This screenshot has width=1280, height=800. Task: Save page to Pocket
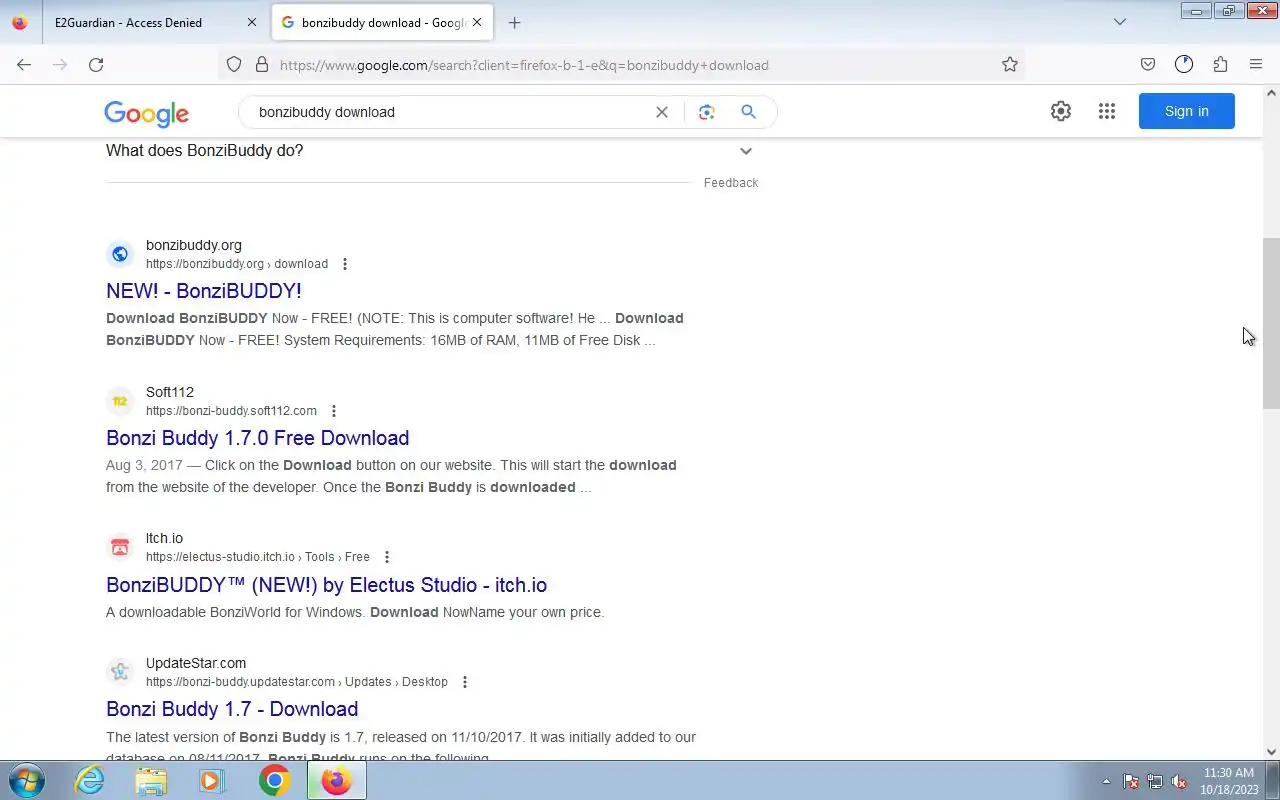1148,65
